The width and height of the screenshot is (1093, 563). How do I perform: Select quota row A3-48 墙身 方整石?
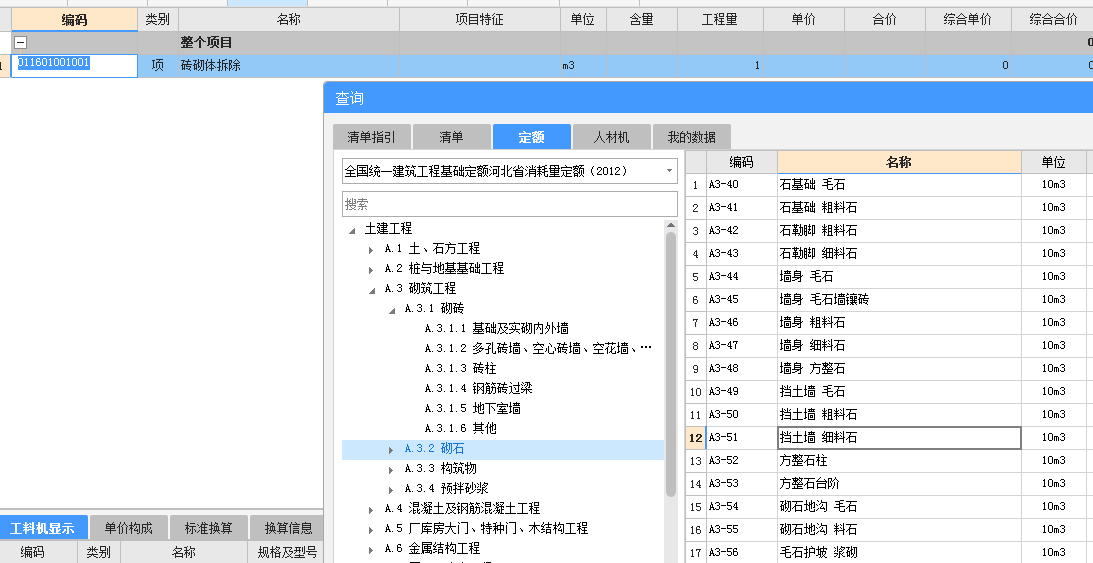(x=889, y=369)
